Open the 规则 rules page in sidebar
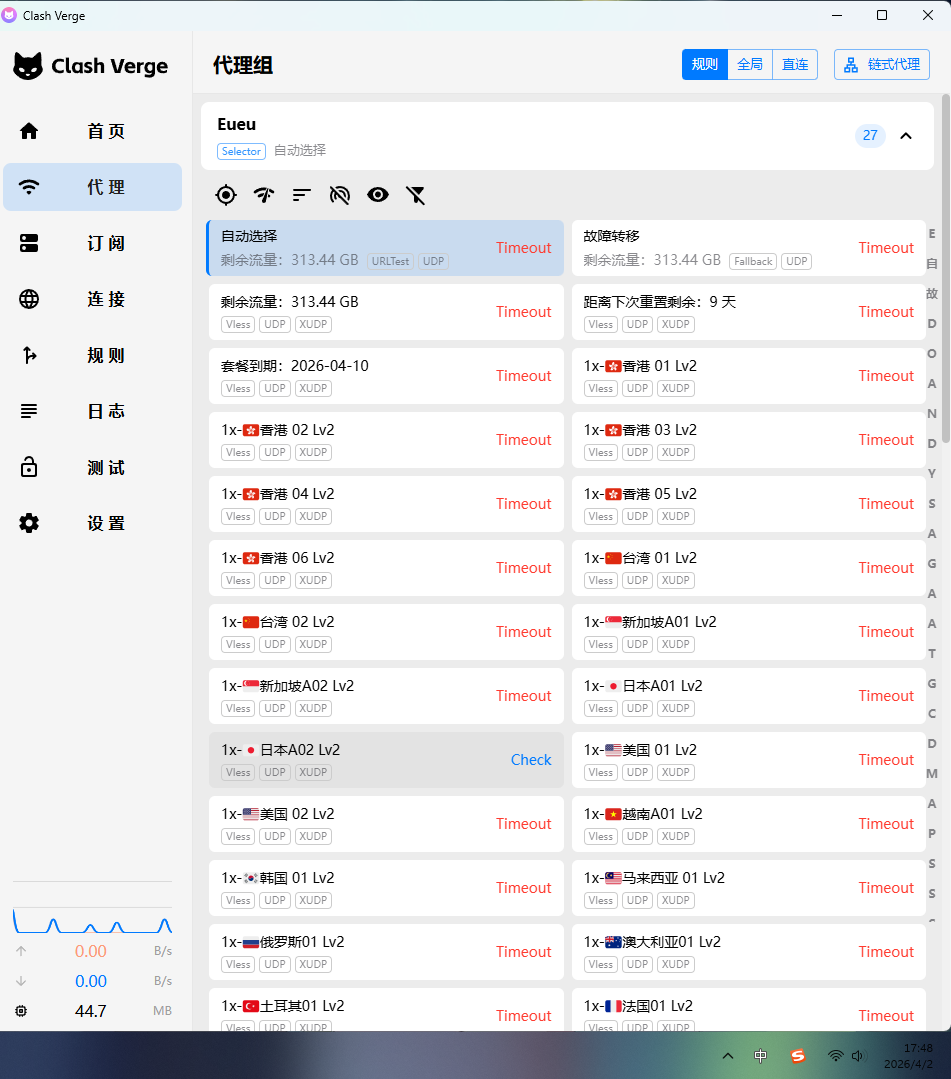The width and height of the screenshot is (951, 1079). pos(93,355)
